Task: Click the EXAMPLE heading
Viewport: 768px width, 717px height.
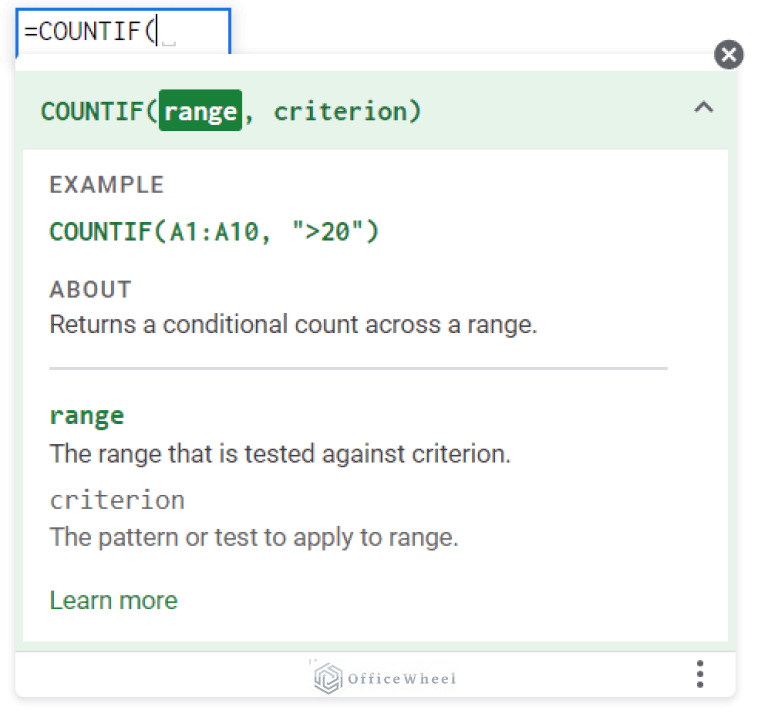Action: [107, 185]
